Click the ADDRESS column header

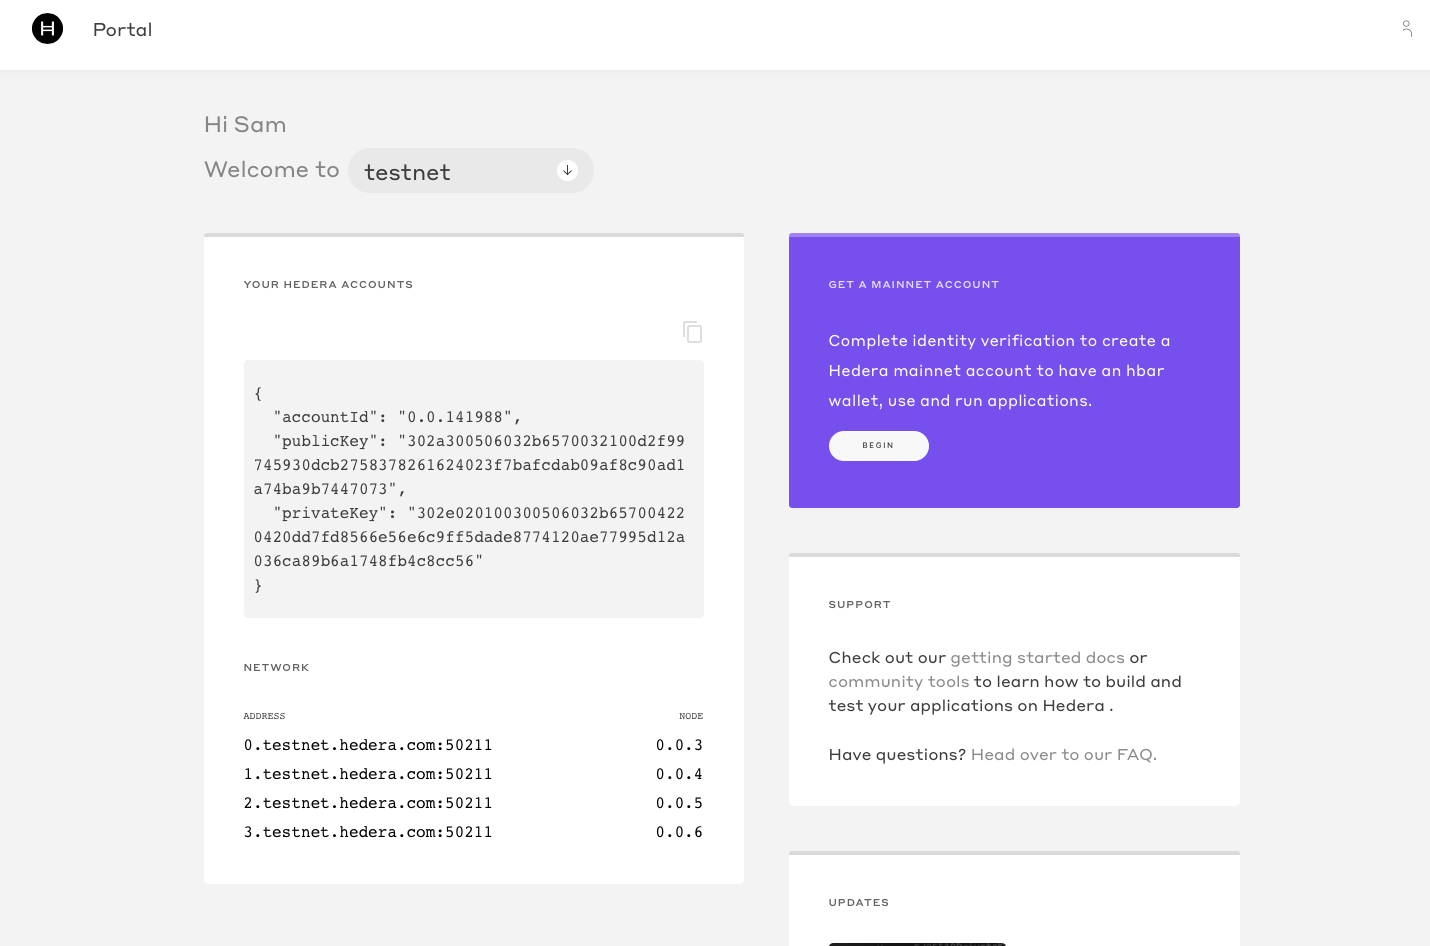[x=265, y=716]
